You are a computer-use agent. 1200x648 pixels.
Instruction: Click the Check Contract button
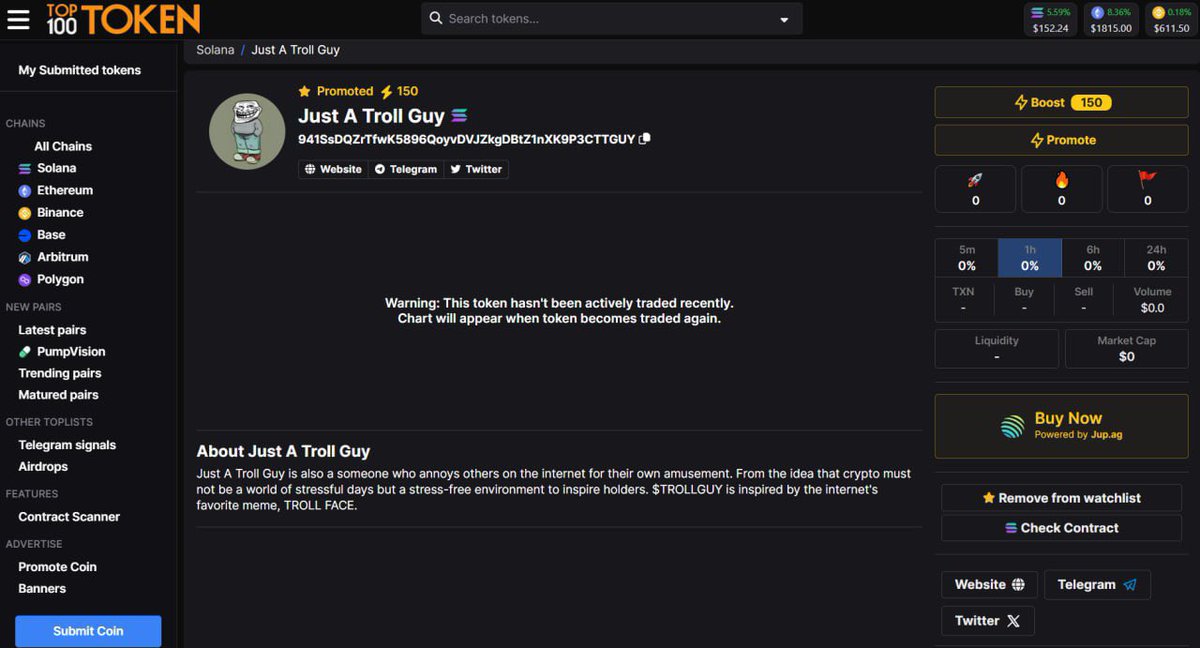point(1062,528)
